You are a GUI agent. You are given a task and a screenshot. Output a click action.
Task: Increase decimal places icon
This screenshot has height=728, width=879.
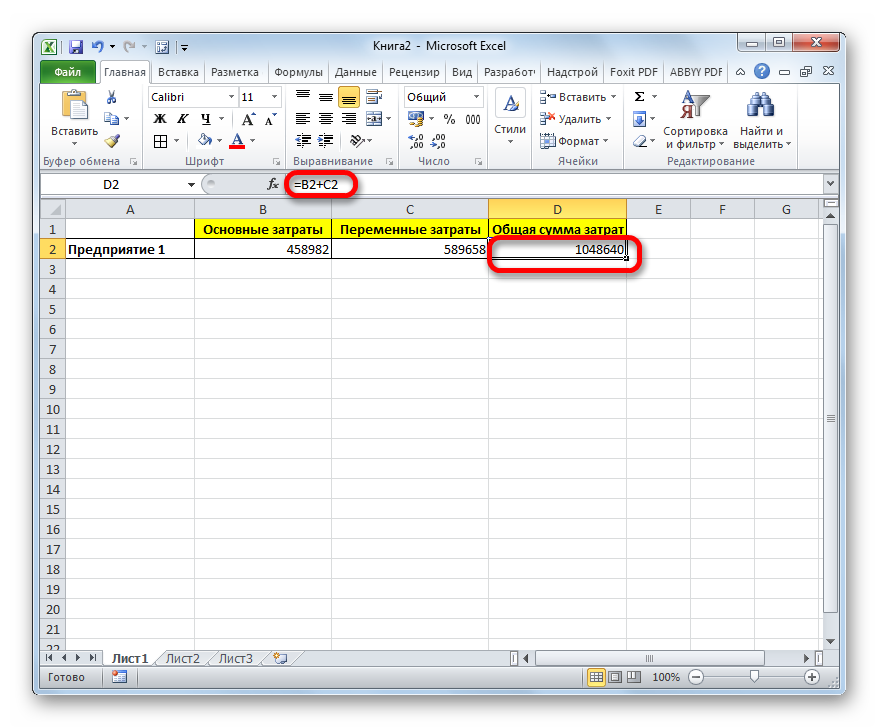416,141
